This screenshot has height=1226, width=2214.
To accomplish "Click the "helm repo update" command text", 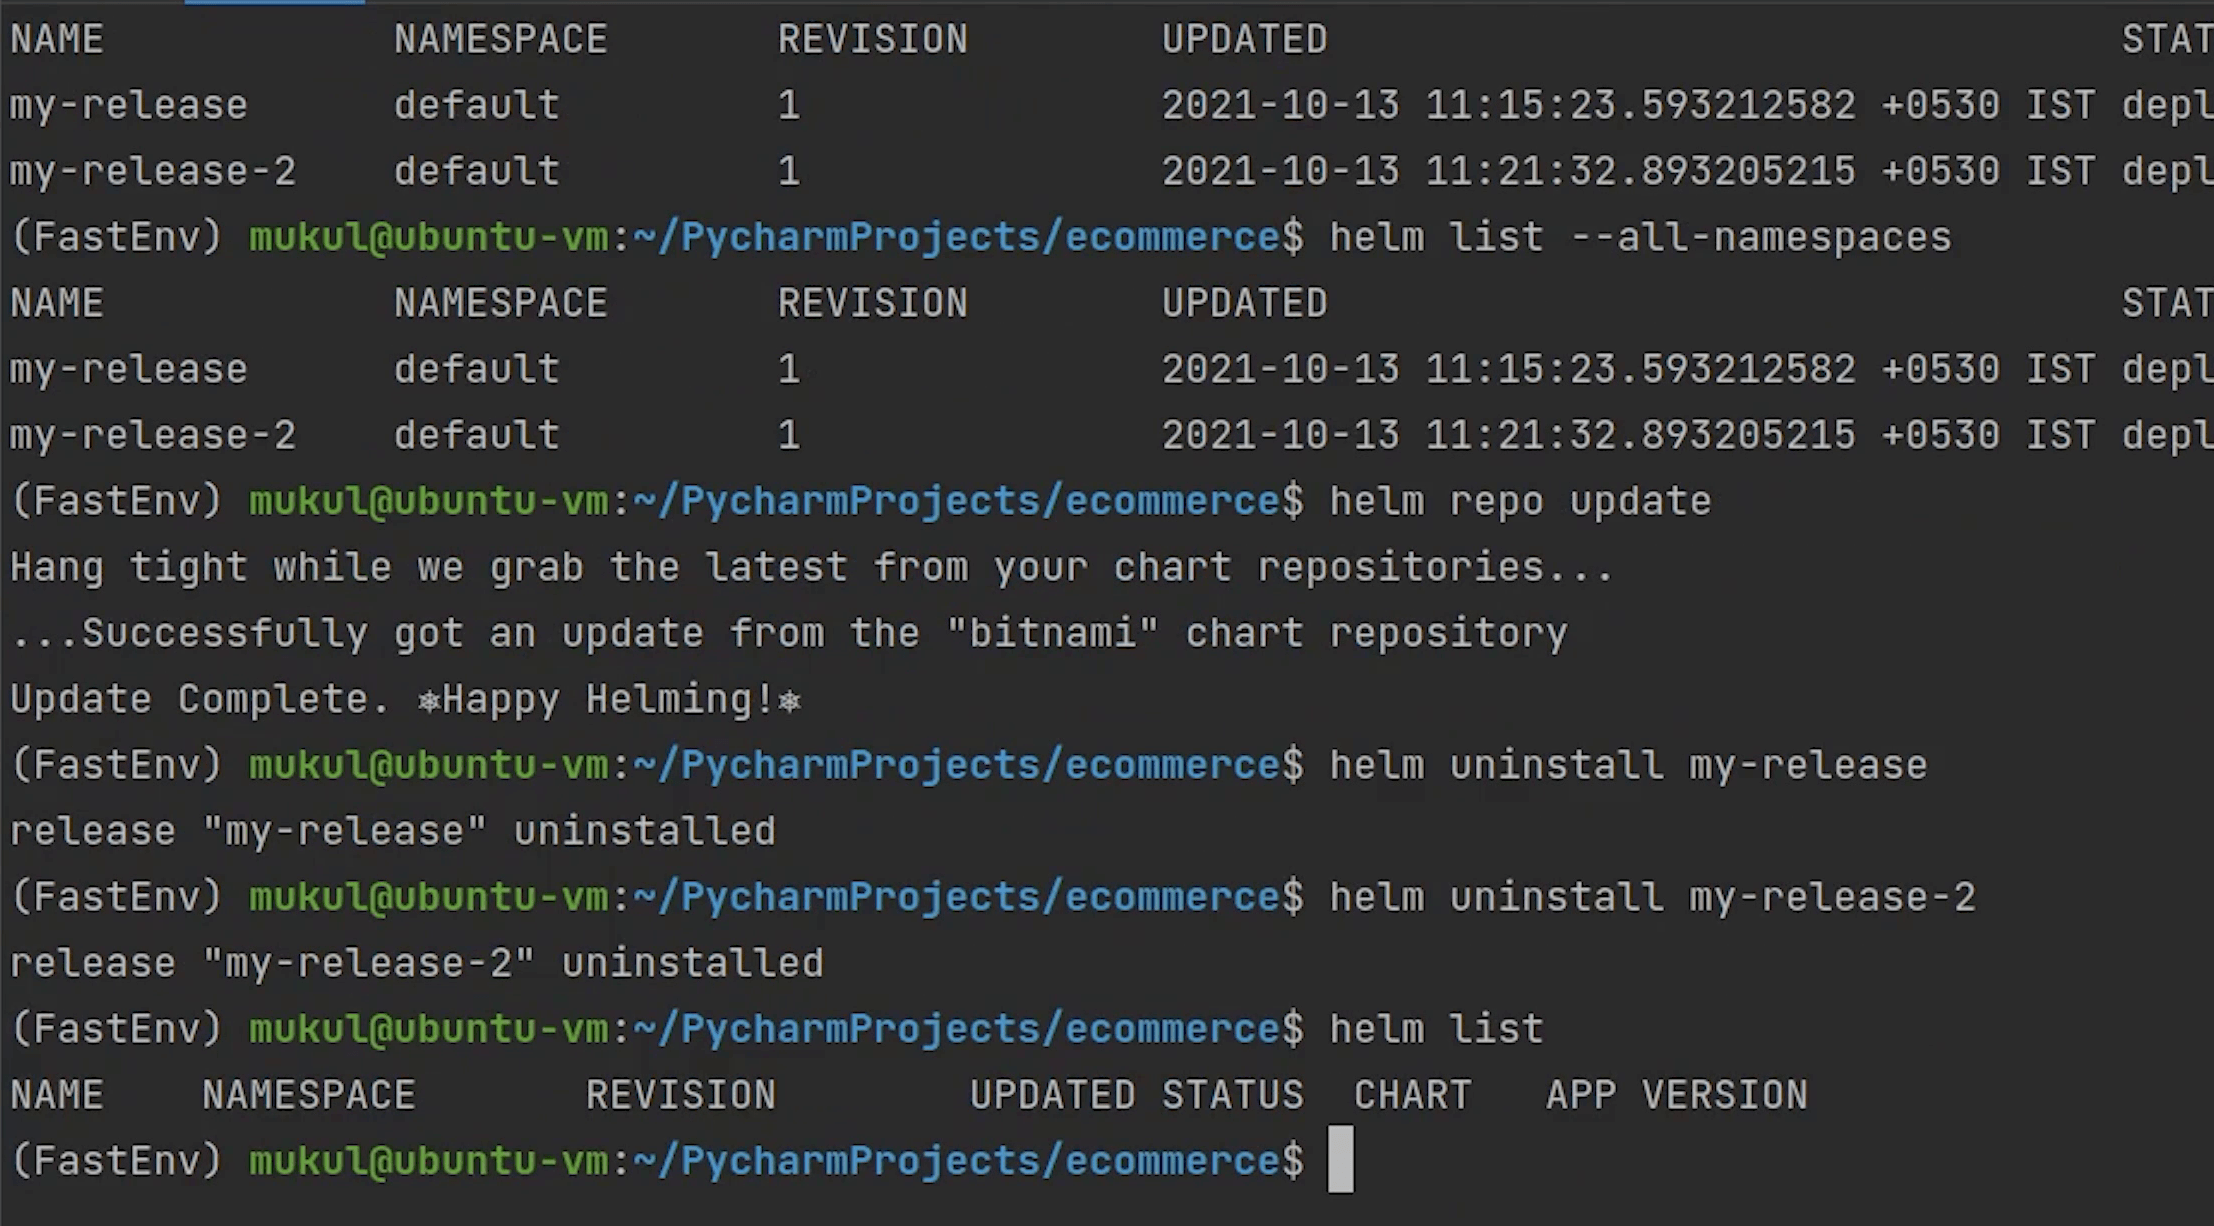I will click(x=1520, y=501).
